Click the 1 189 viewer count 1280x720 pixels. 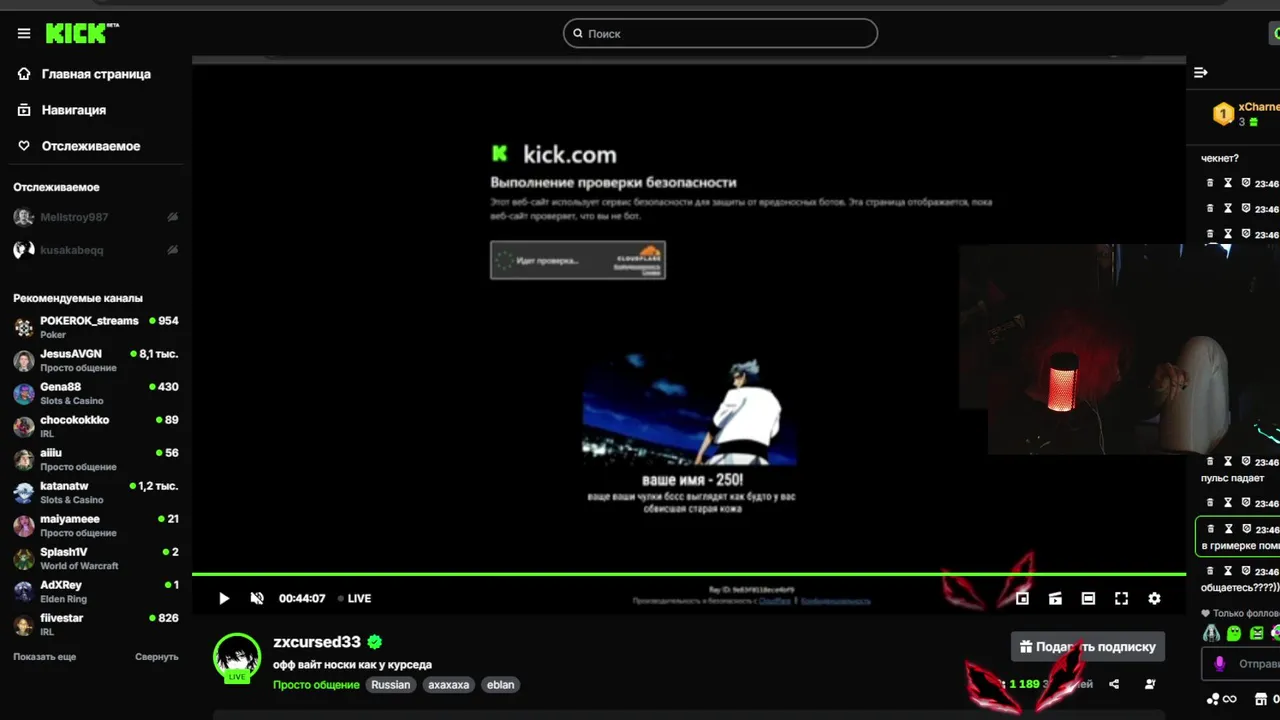1024,684
